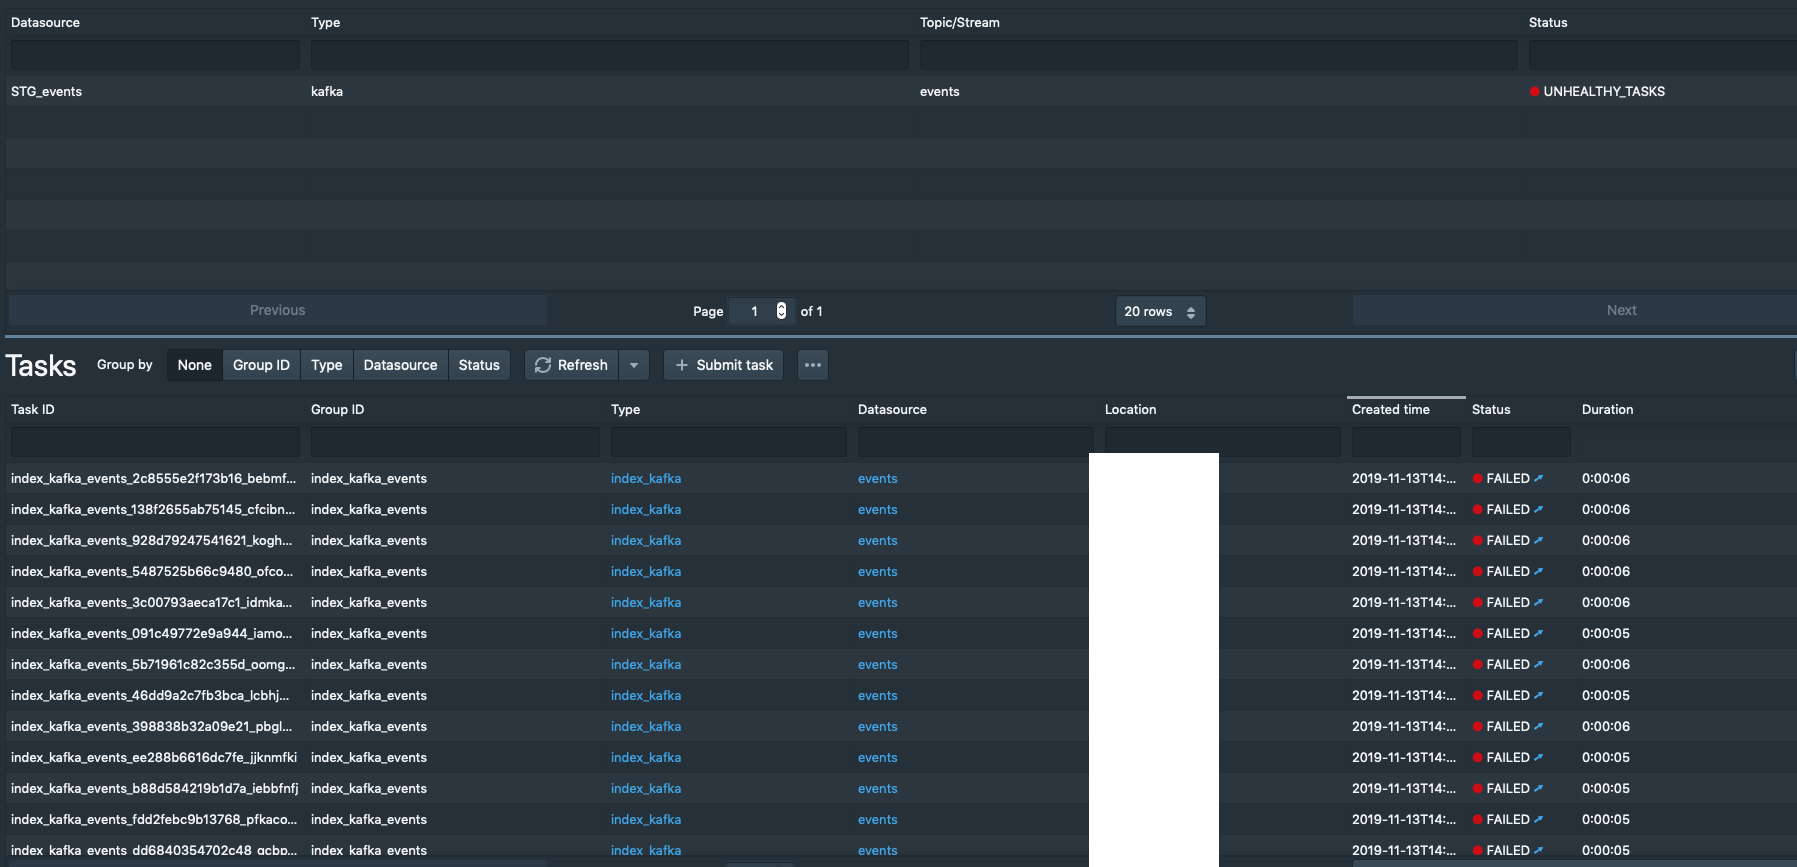1797x867 pixels.
Task: Select task ID index_kafka_events_5b71961c82c355d
Action: [x=153, y=664]
